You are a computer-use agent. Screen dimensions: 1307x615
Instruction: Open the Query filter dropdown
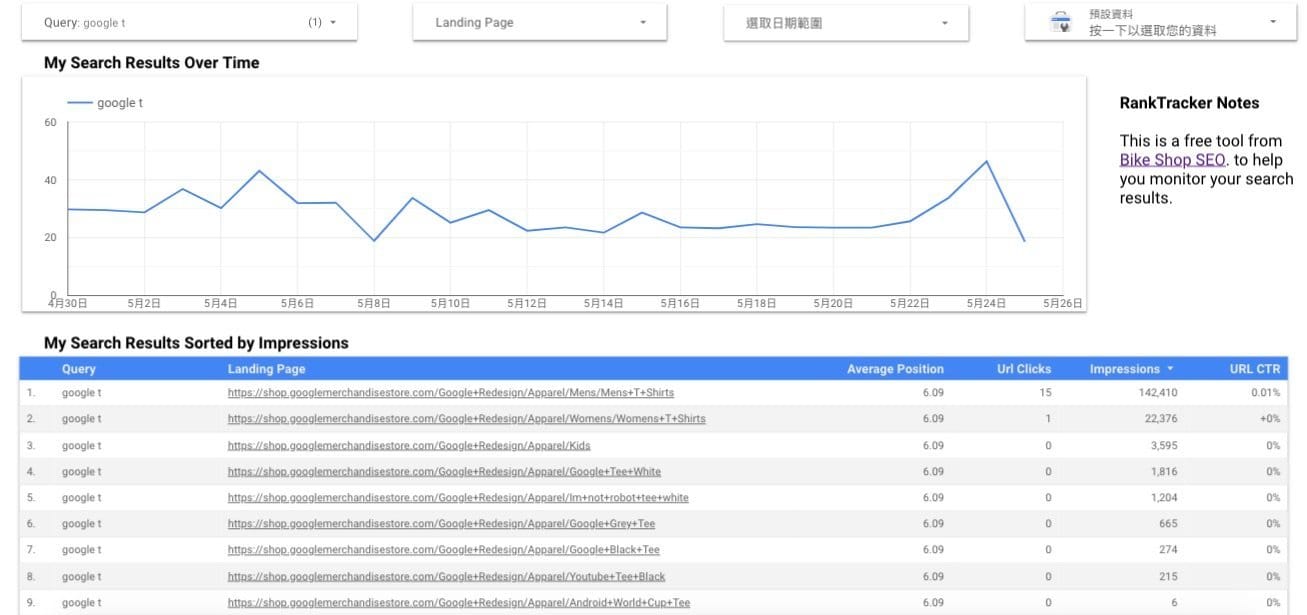(x=190, y=22)
